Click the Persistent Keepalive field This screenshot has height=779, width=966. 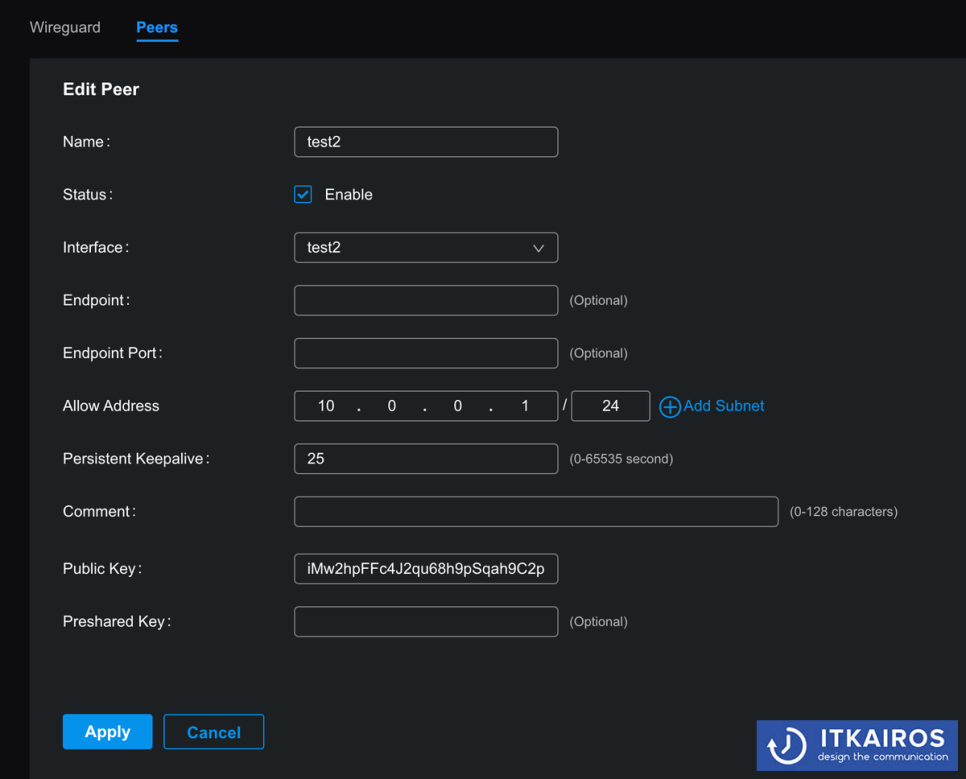click(x=426, y=459)
